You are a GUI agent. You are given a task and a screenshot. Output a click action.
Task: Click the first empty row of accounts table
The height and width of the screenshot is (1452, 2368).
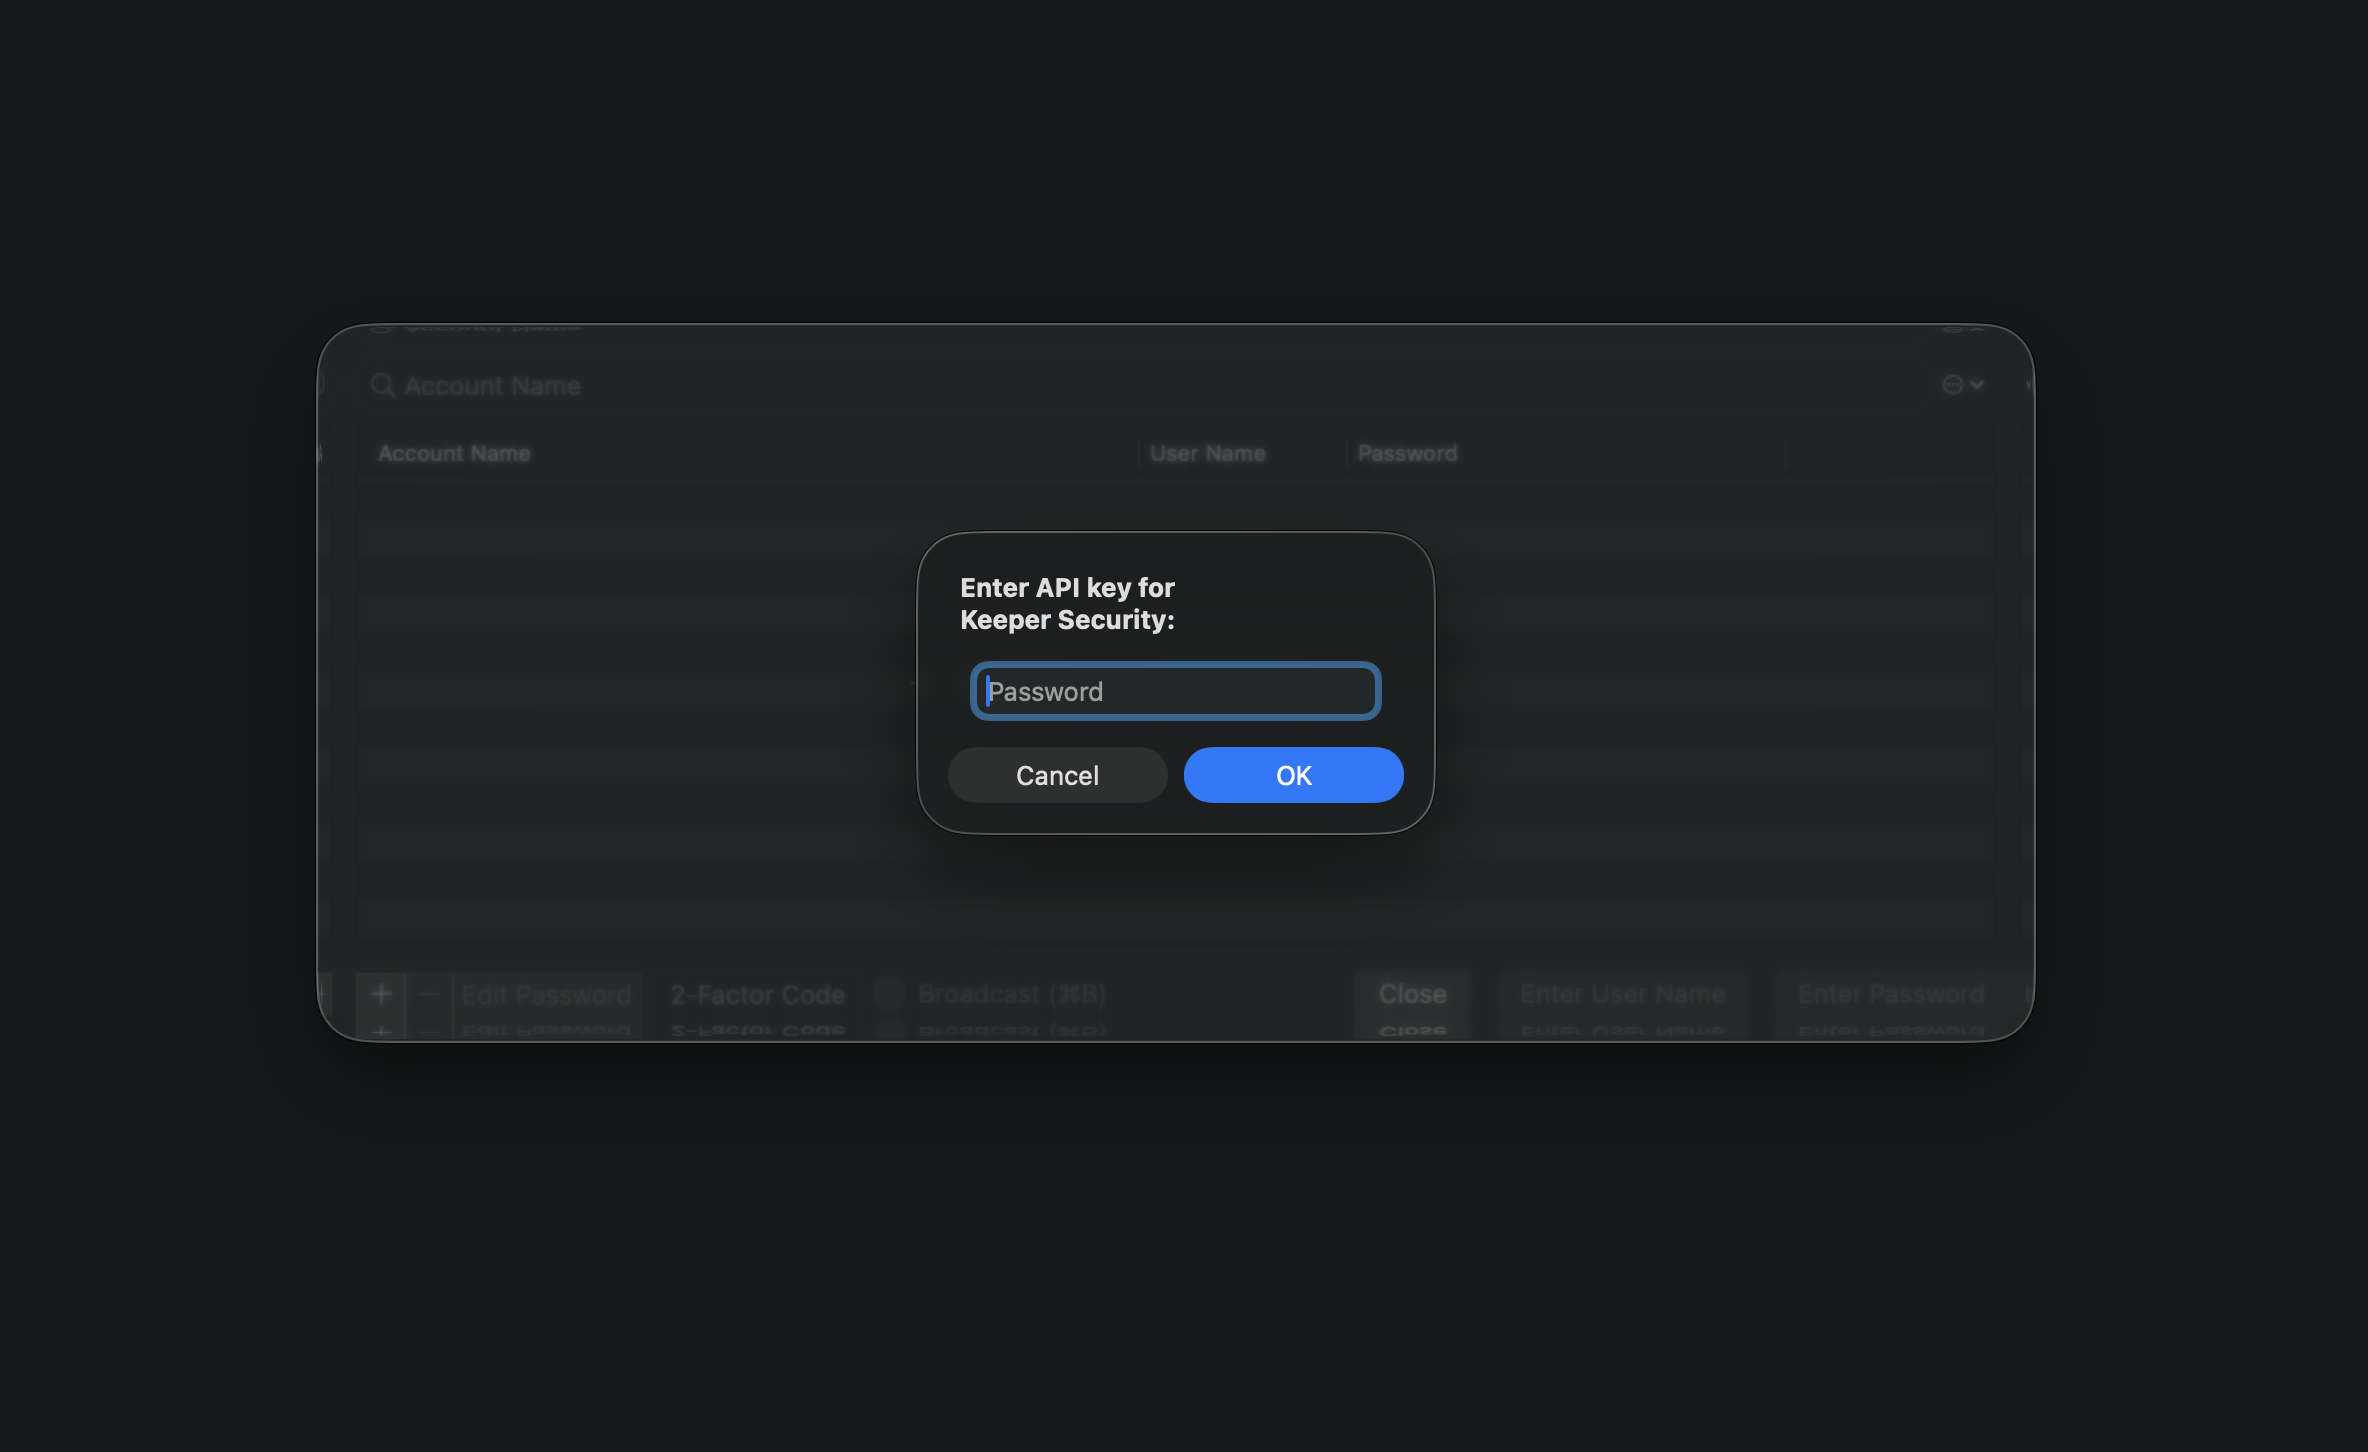tap(640, 499)
